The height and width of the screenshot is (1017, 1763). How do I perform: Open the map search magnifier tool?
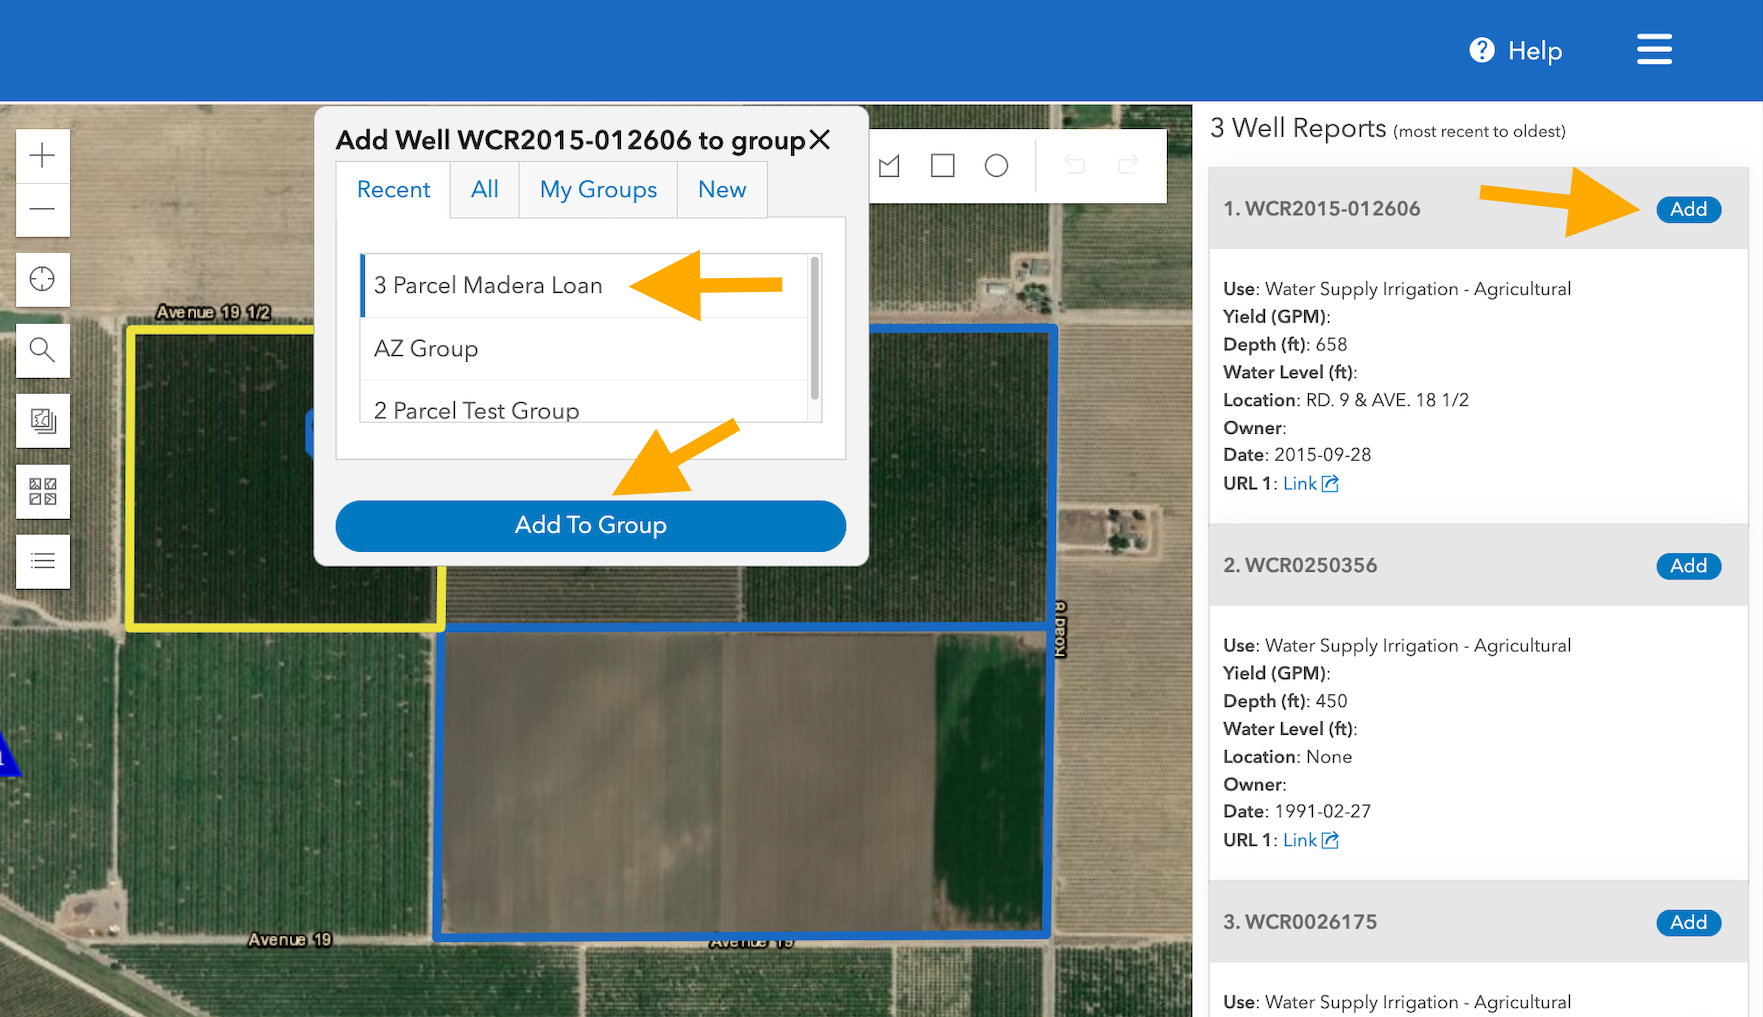click(x=42, y=350)
